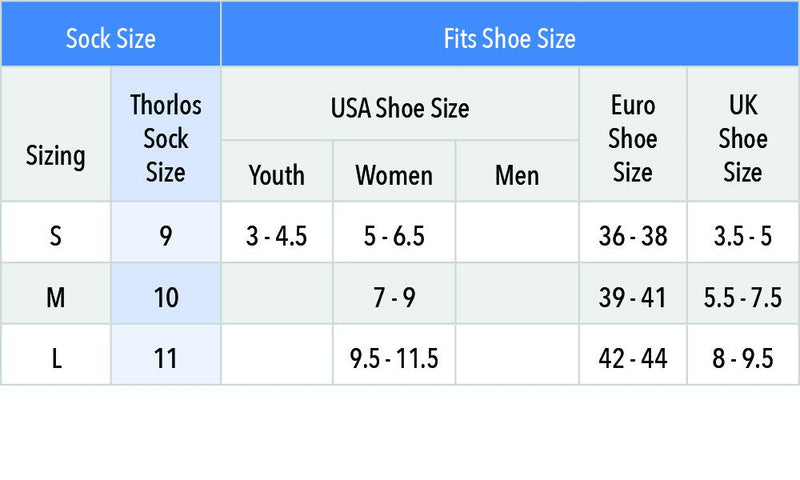Viewport: 800px width, 480px height.
Task: Select the Euro 36 - 38 cell
Action: (633, 232)
